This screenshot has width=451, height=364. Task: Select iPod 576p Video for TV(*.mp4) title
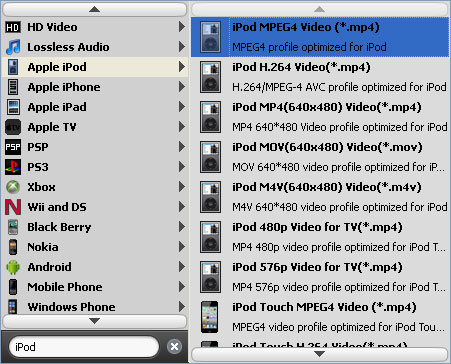coord(317,267)
